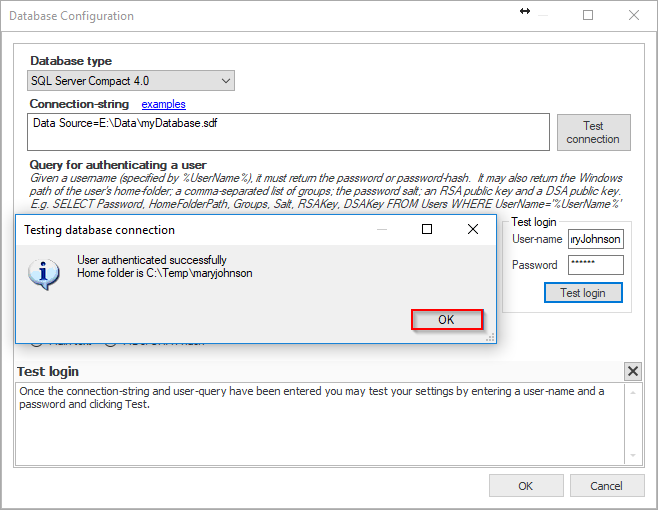Maximize the Database Configuration window

click(588, 16)
